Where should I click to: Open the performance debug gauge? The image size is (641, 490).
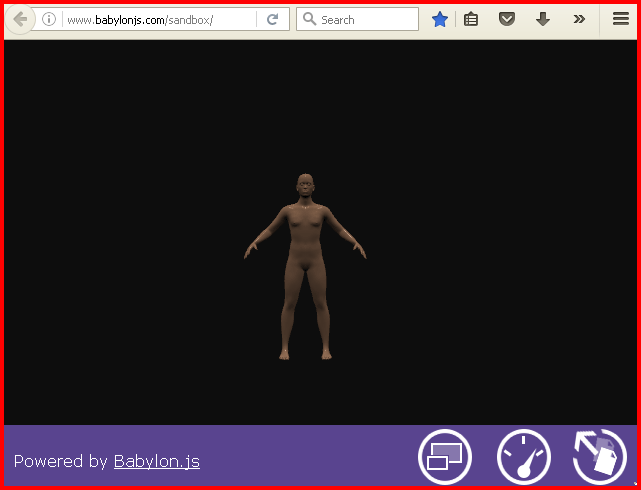pos(524,456)
